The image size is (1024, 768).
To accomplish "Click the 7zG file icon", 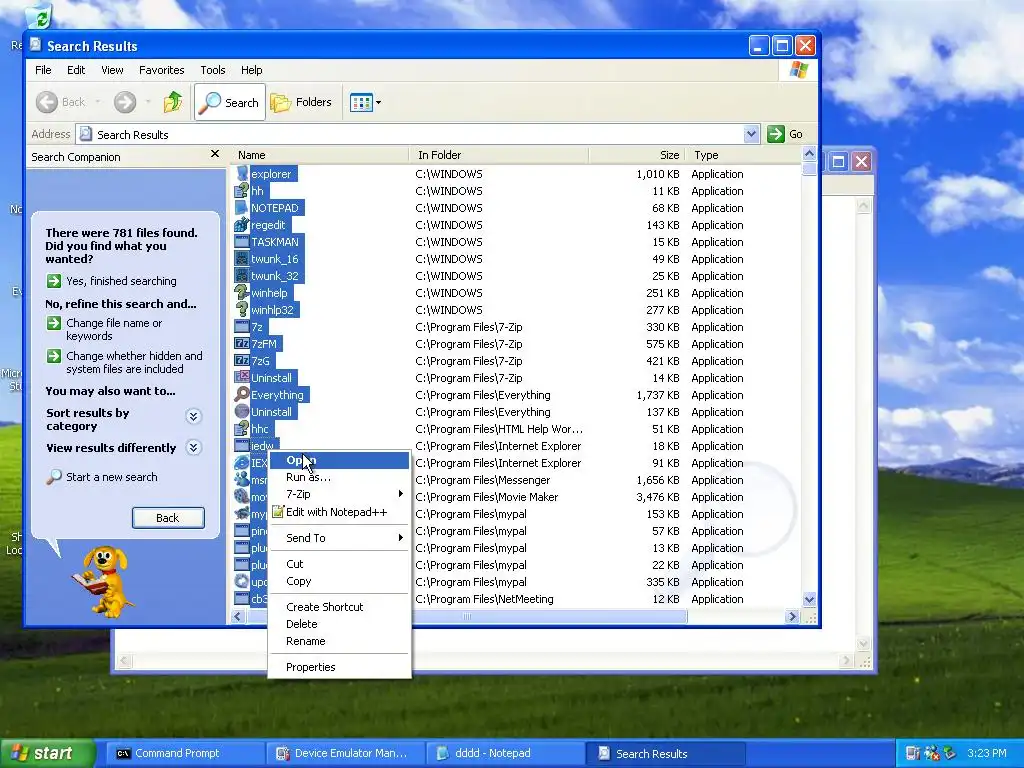I will coord(242,360).
